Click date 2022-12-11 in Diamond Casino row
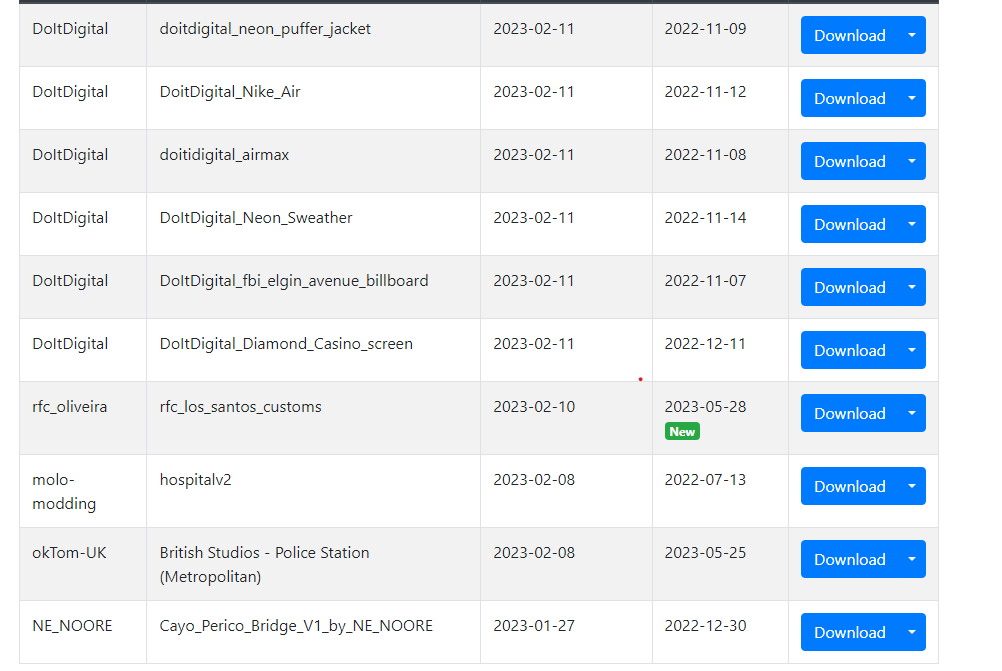This screenshot has width=1002, height=671. pos(705,343)
